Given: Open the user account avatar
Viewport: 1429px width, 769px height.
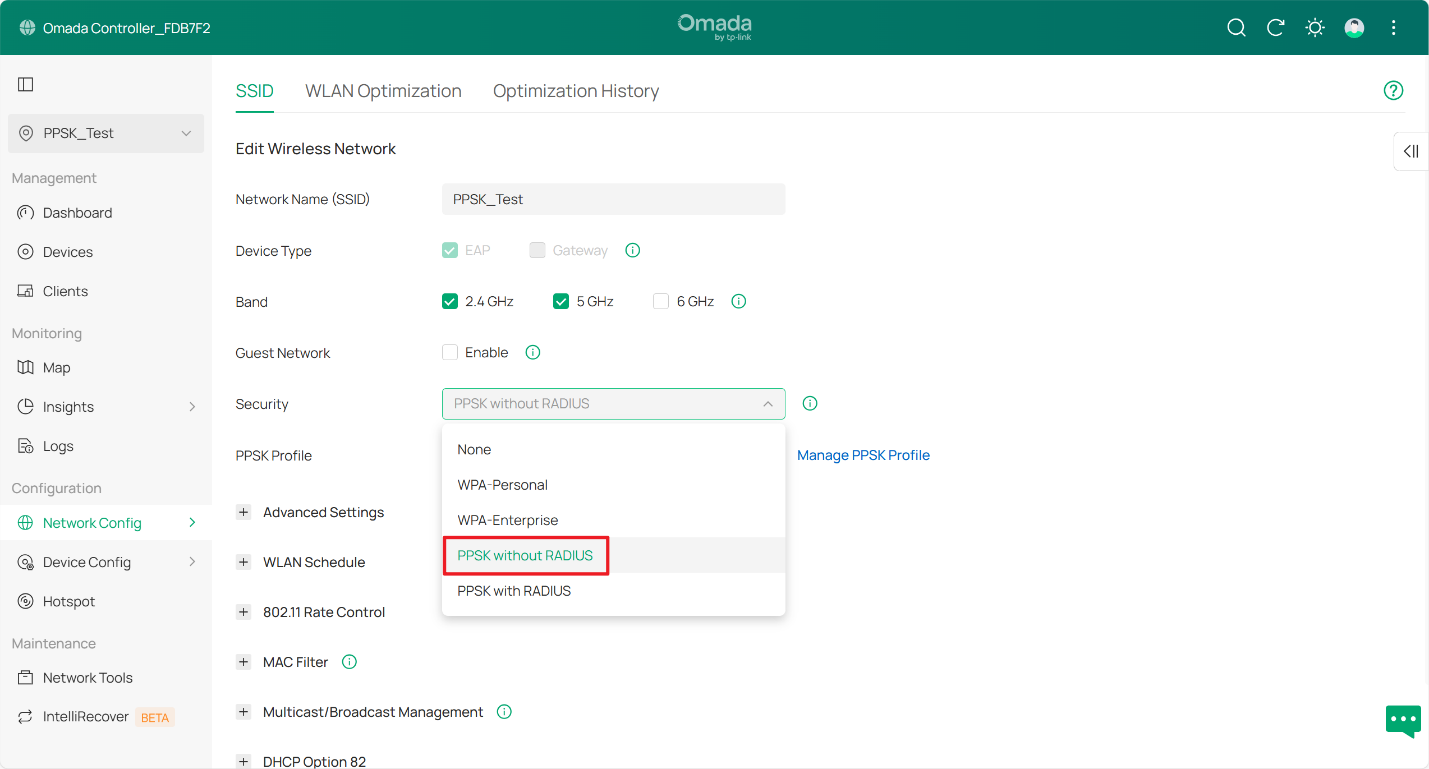Looking at the screenshot, I should click(1354, 28).
